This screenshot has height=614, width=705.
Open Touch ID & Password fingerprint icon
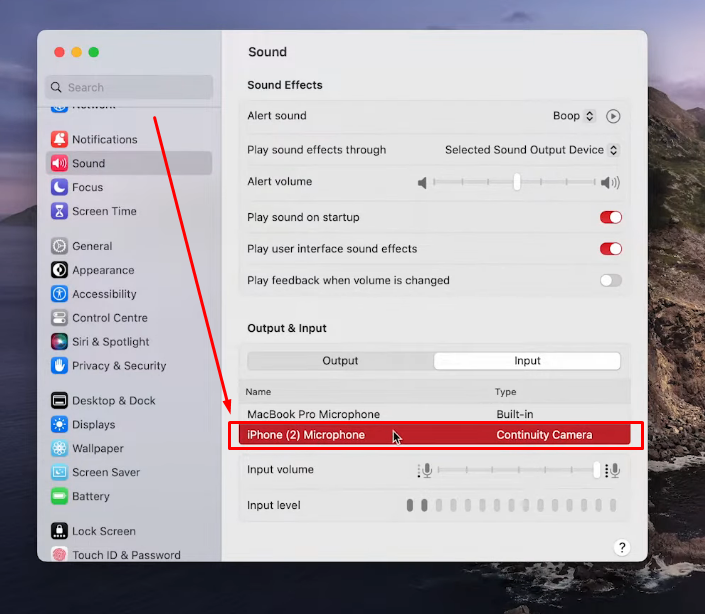[x=59, y=554]
